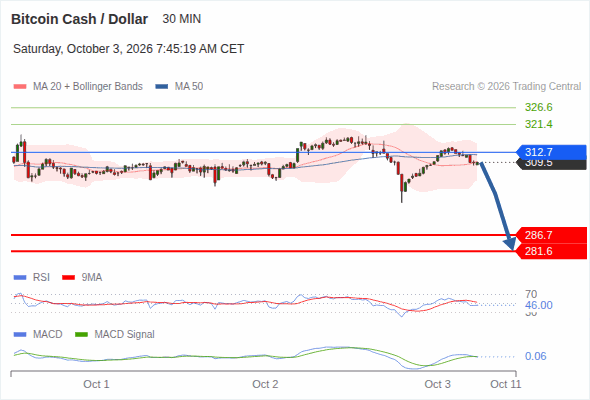This screenshot has height=400, width=590.
Task: Click the 321.4 resistance level label
Action: click(539, 124)
